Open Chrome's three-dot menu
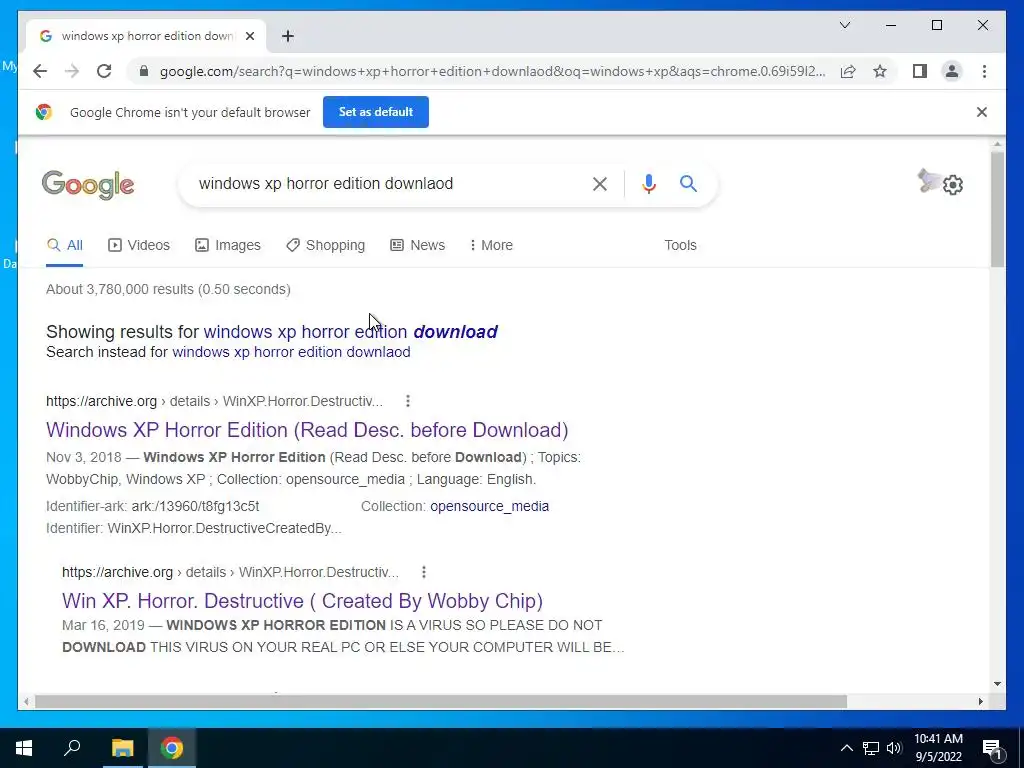1024x768 pixels. [984, 71]
